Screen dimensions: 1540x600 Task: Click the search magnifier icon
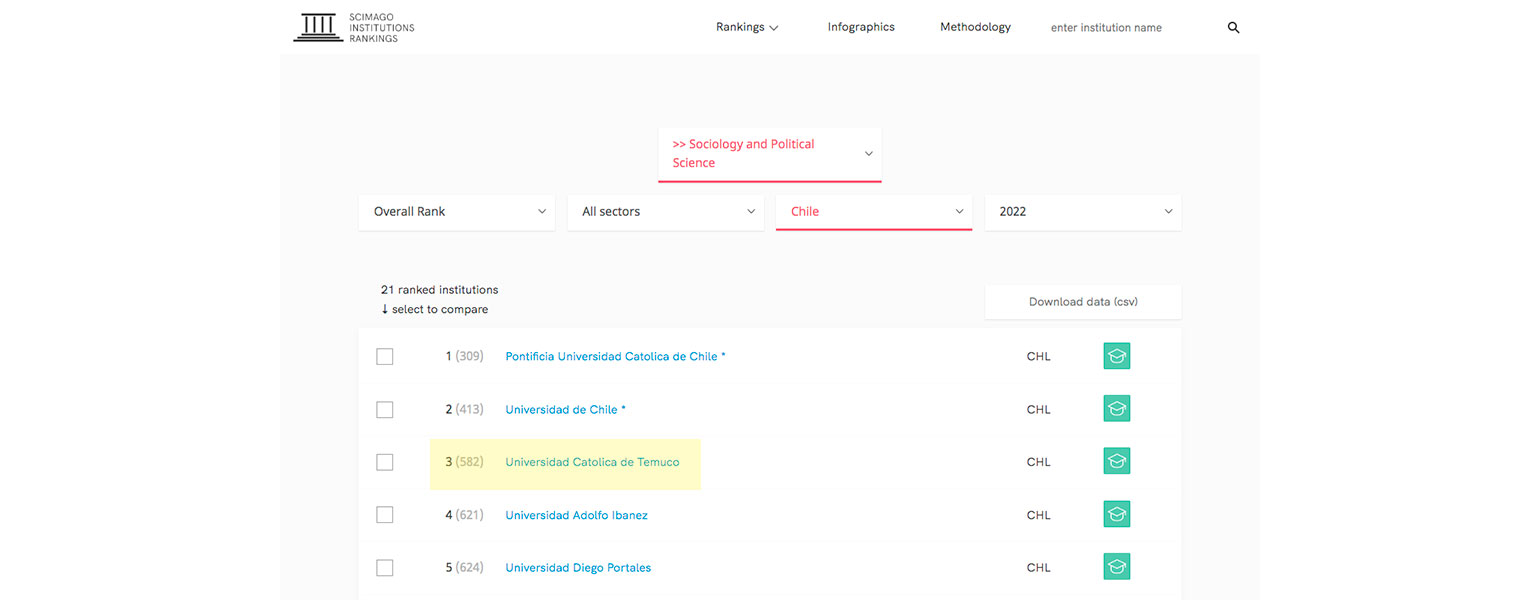pyautogui.click(x=1233, y=28)
